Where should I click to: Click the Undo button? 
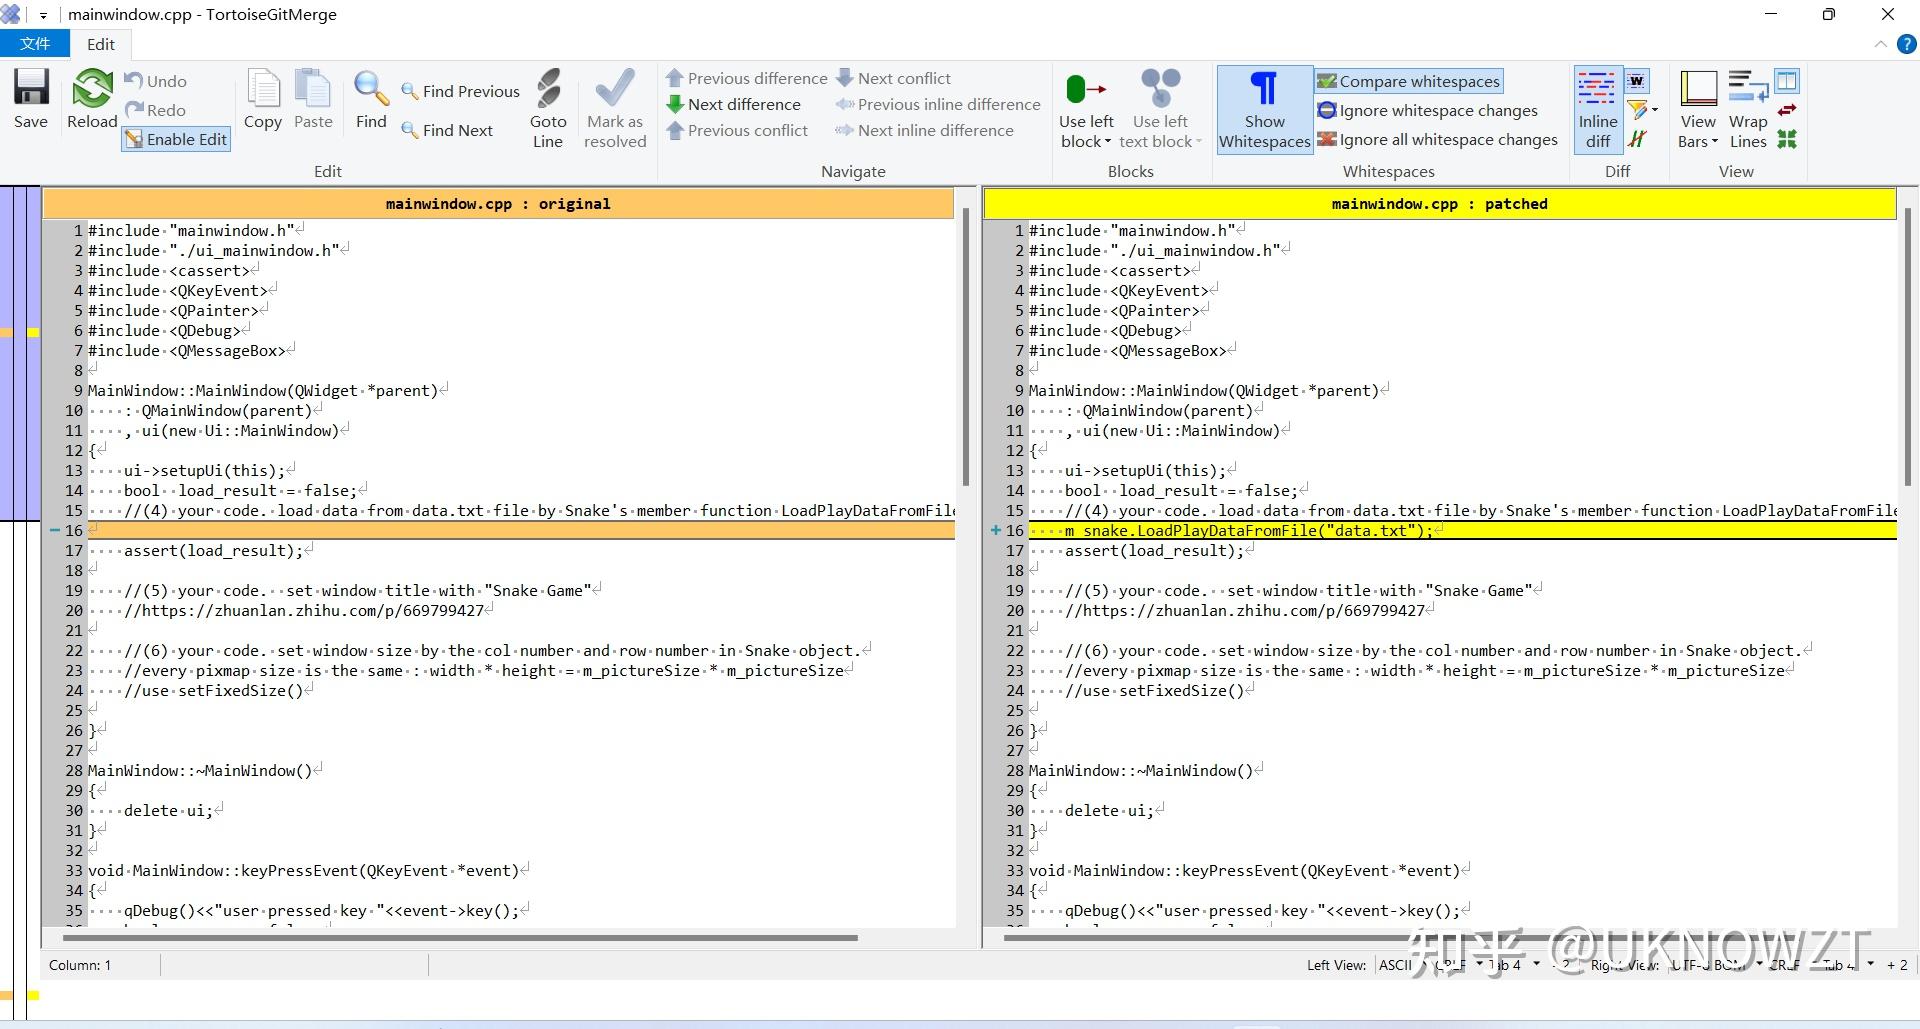(x=157, y=80)
